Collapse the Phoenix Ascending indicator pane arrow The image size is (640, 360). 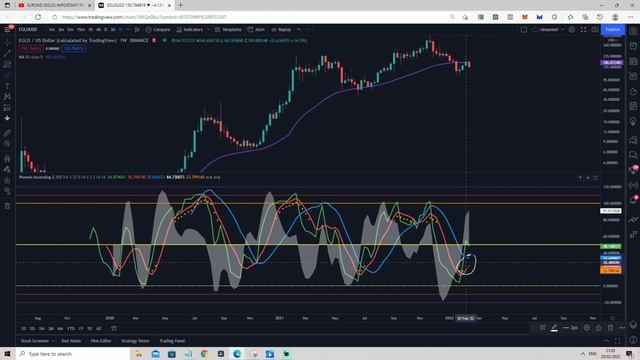(x=580, y=178)
